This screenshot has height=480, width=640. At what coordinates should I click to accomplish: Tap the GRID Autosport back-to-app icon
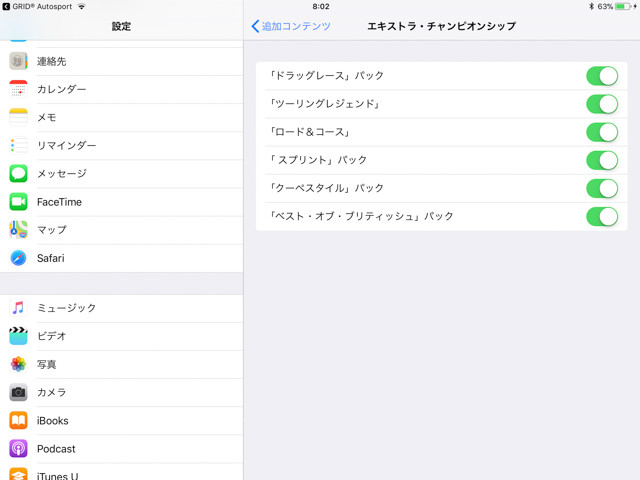[6, 7]
